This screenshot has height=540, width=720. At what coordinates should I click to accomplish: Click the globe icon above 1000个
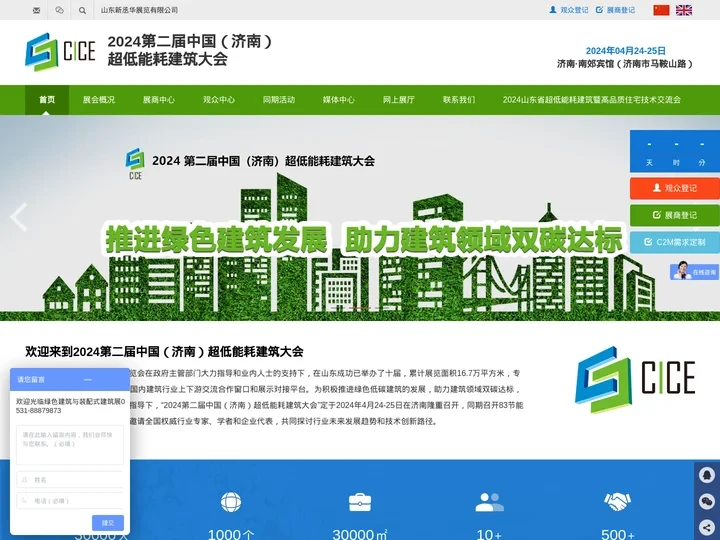pyautogui.click(x=231, y=502)
